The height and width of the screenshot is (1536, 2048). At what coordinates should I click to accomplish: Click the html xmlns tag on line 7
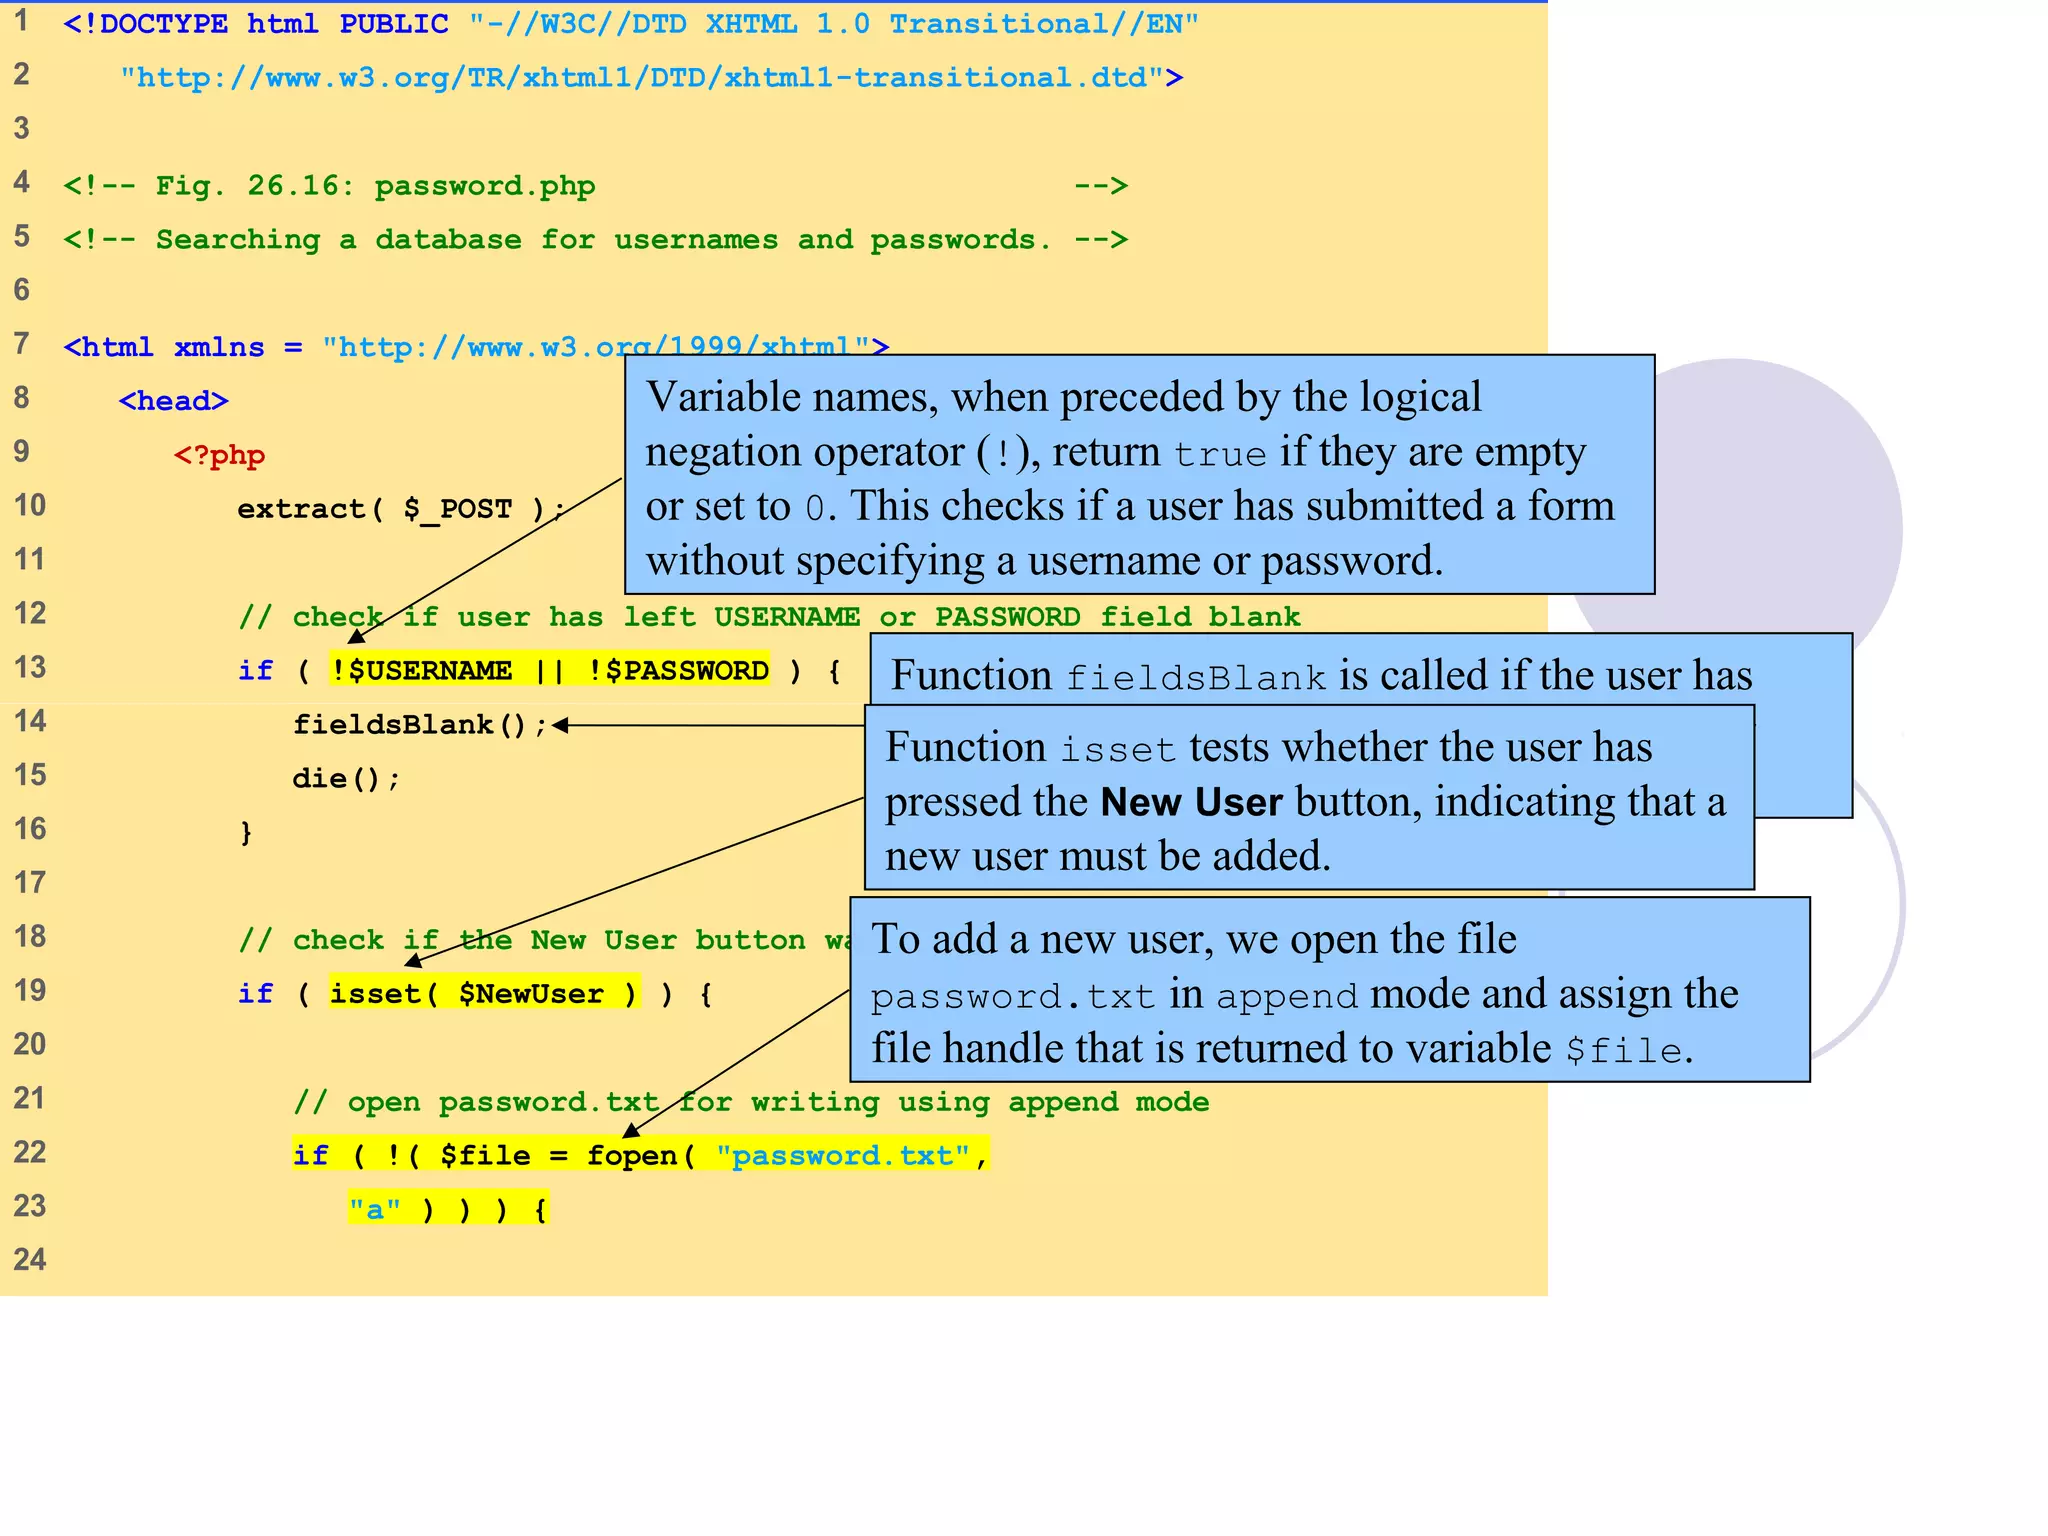point(476,347)
